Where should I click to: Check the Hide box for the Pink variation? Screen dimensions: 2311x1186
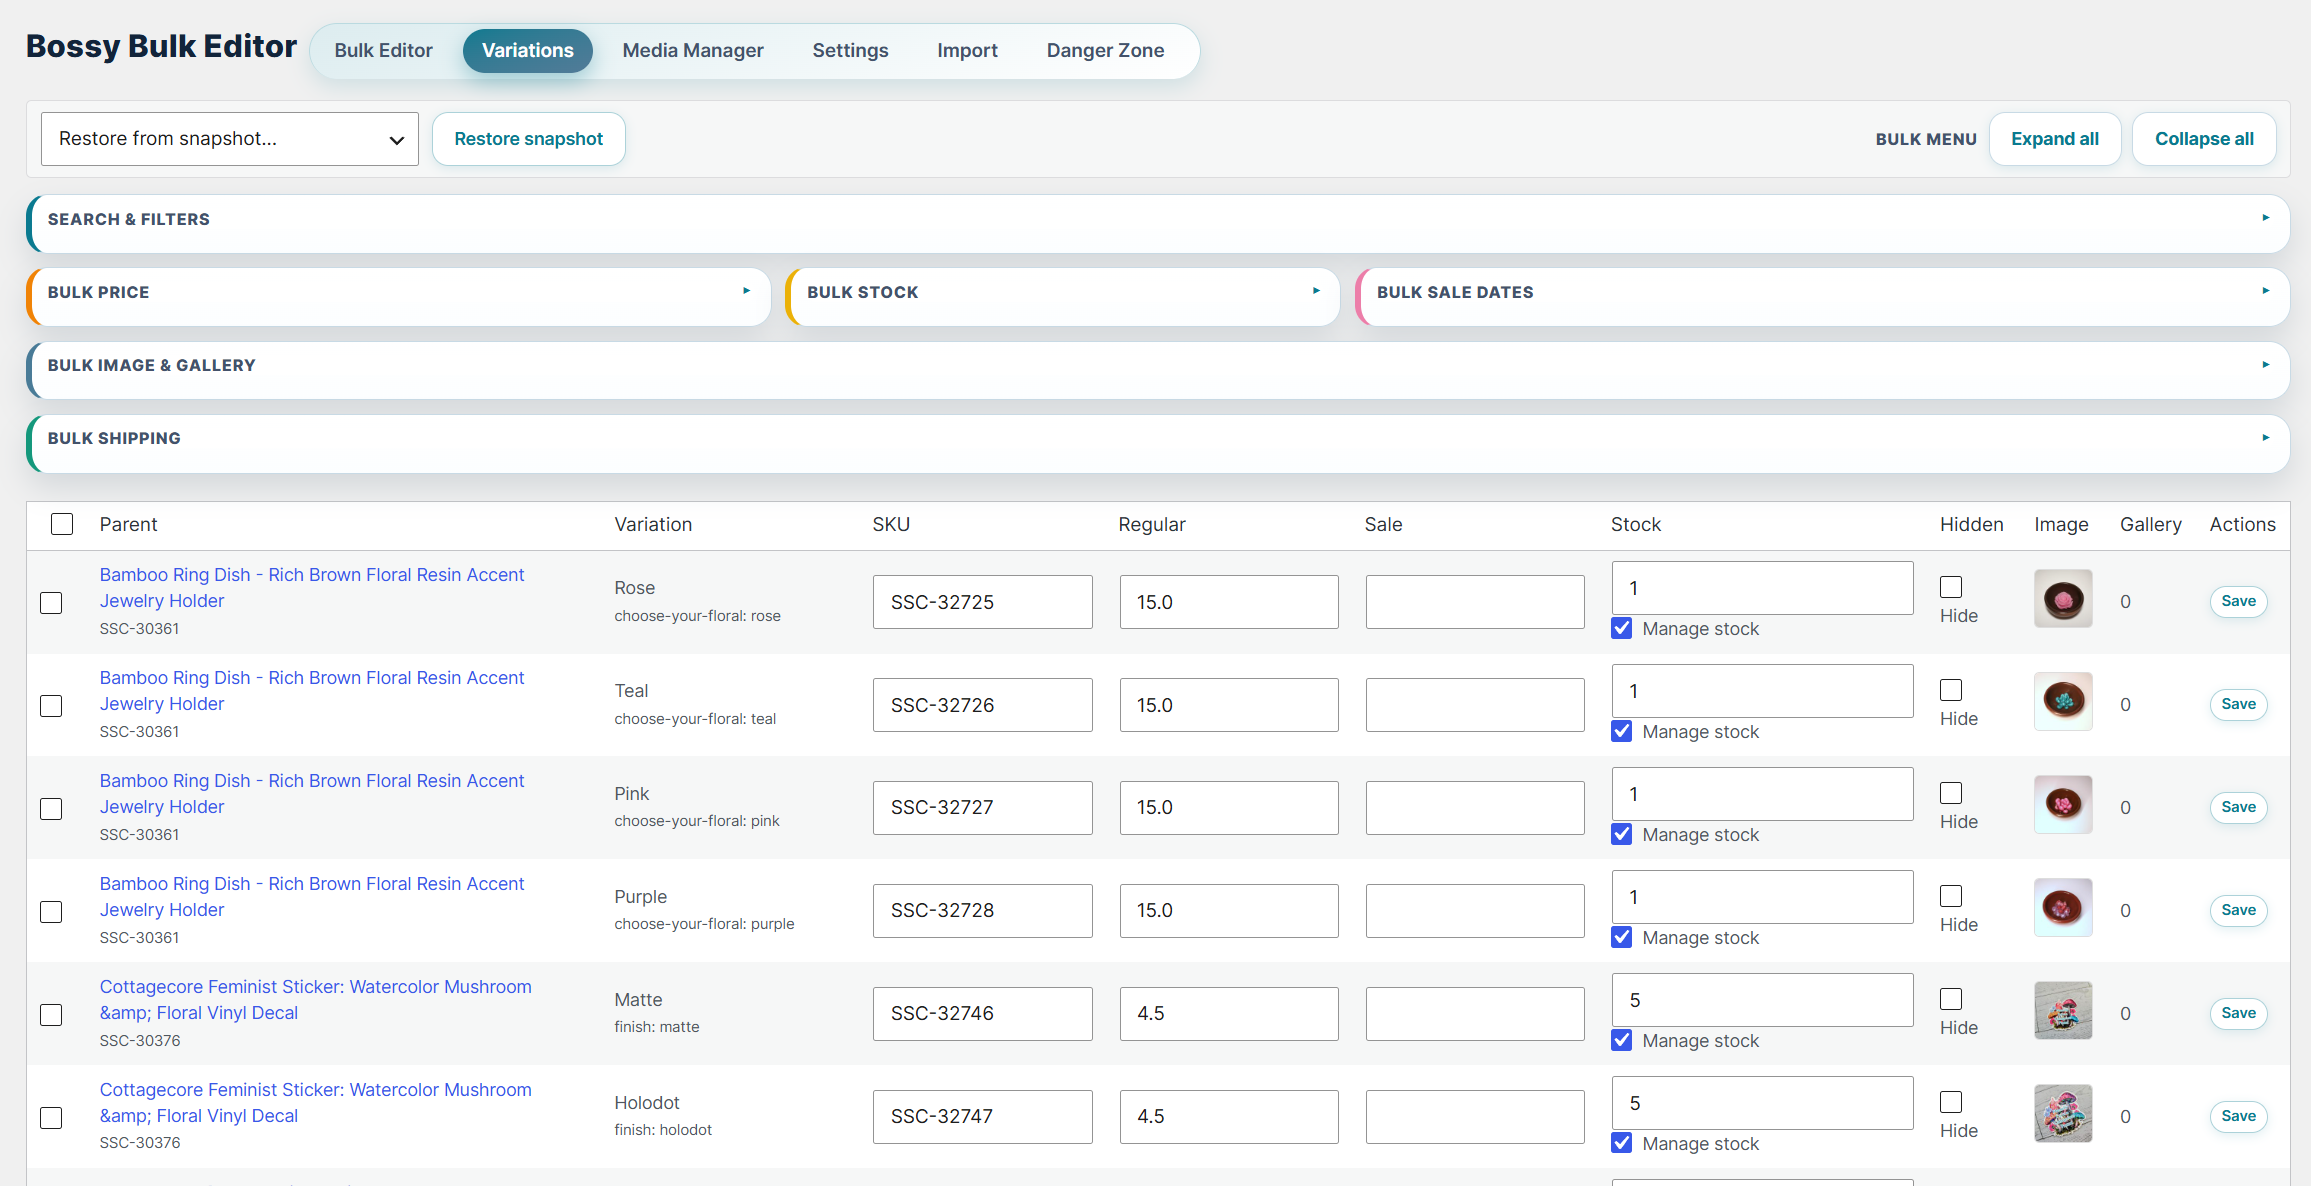click(1951, 793)
